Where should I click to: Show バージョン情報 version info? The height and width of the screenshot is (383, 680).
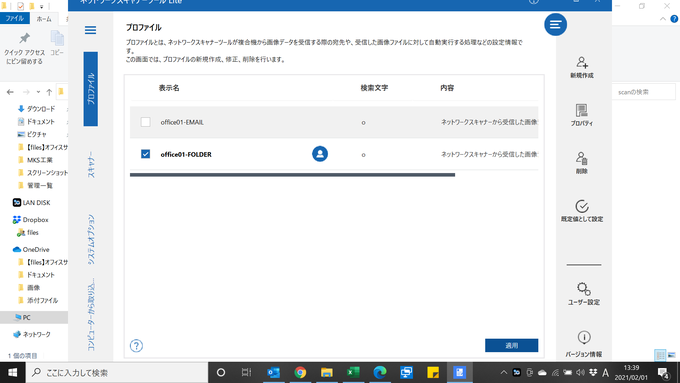click(x=584, y=344)
